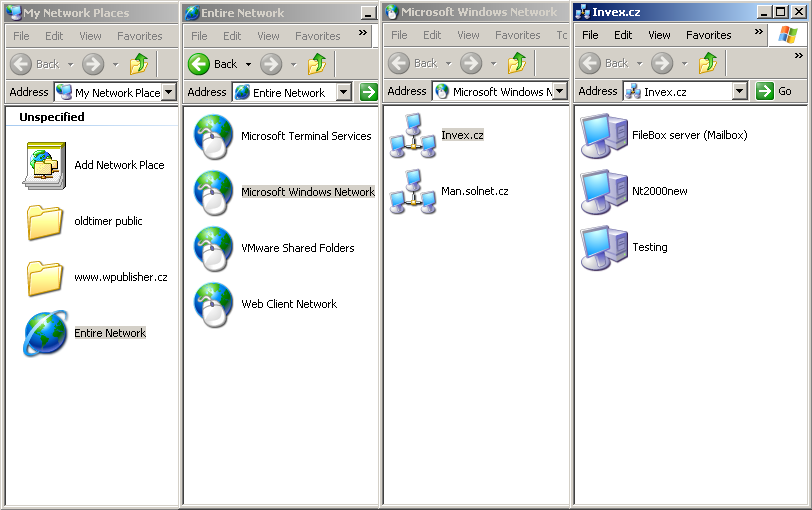Open Back history dropdown in Invex.cz window
Screen dimensions: 812x510
[x=640, y=64]
